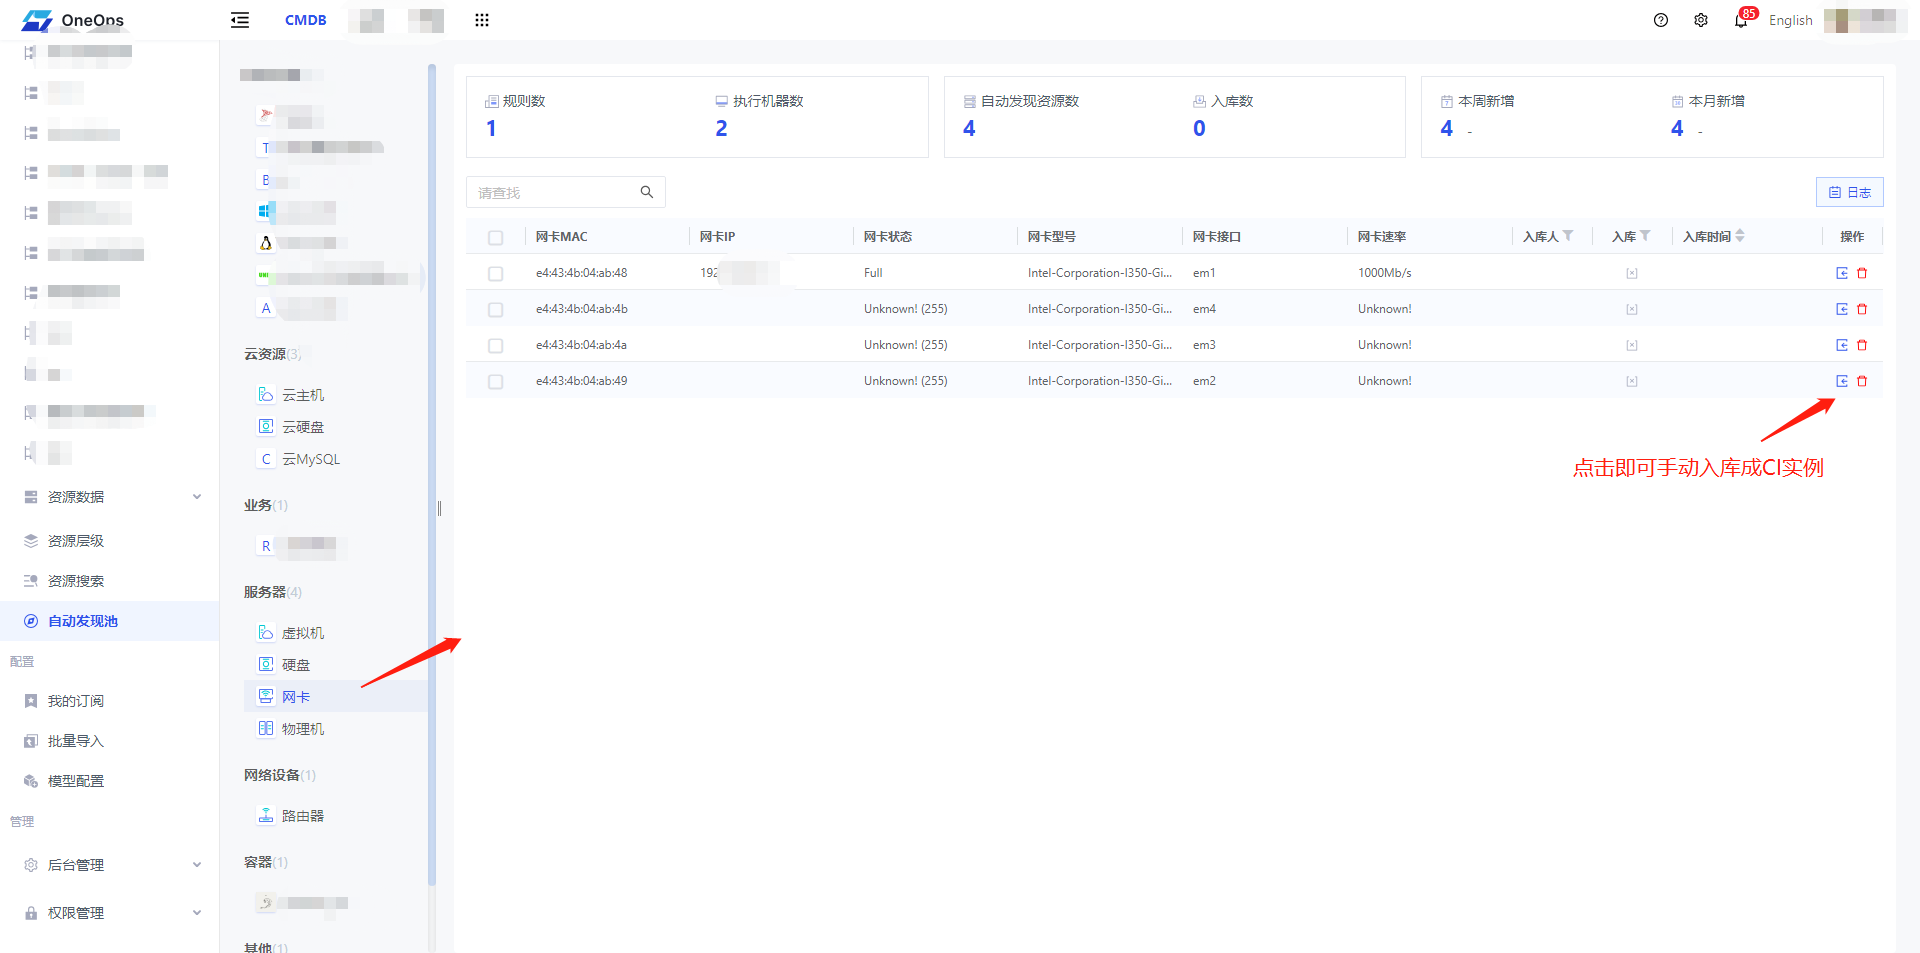This screenshot has width=1920, height=953.
Task: Delete the em4 NIC row
Action: (x=1862, y=309)
